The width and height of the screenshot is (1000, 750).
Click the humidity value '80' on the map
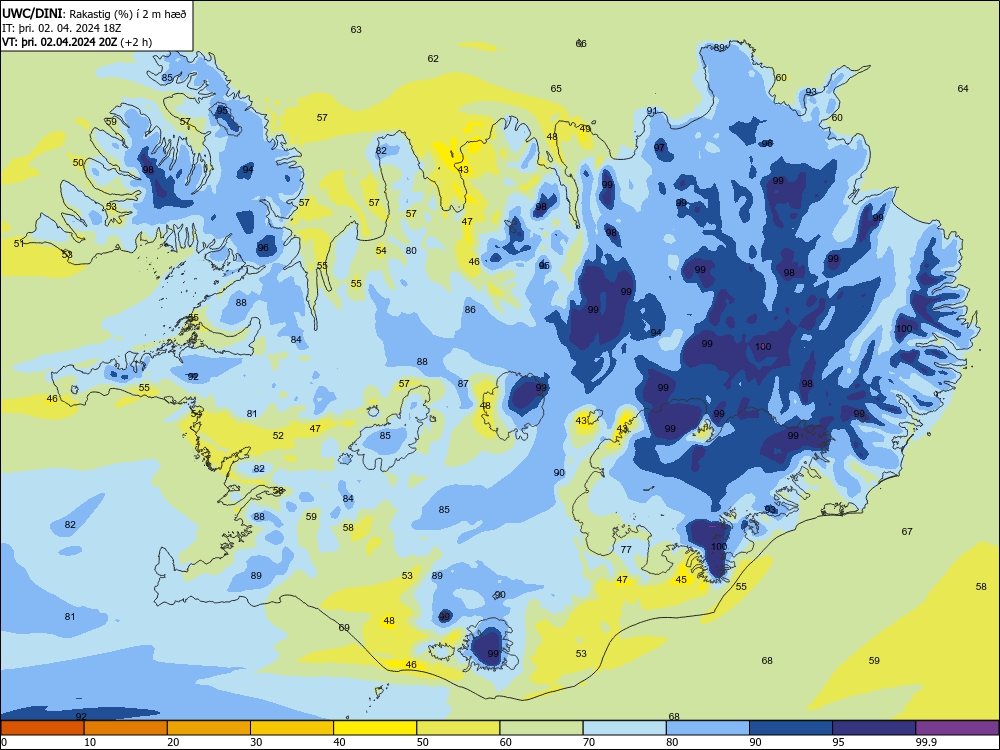411,251
